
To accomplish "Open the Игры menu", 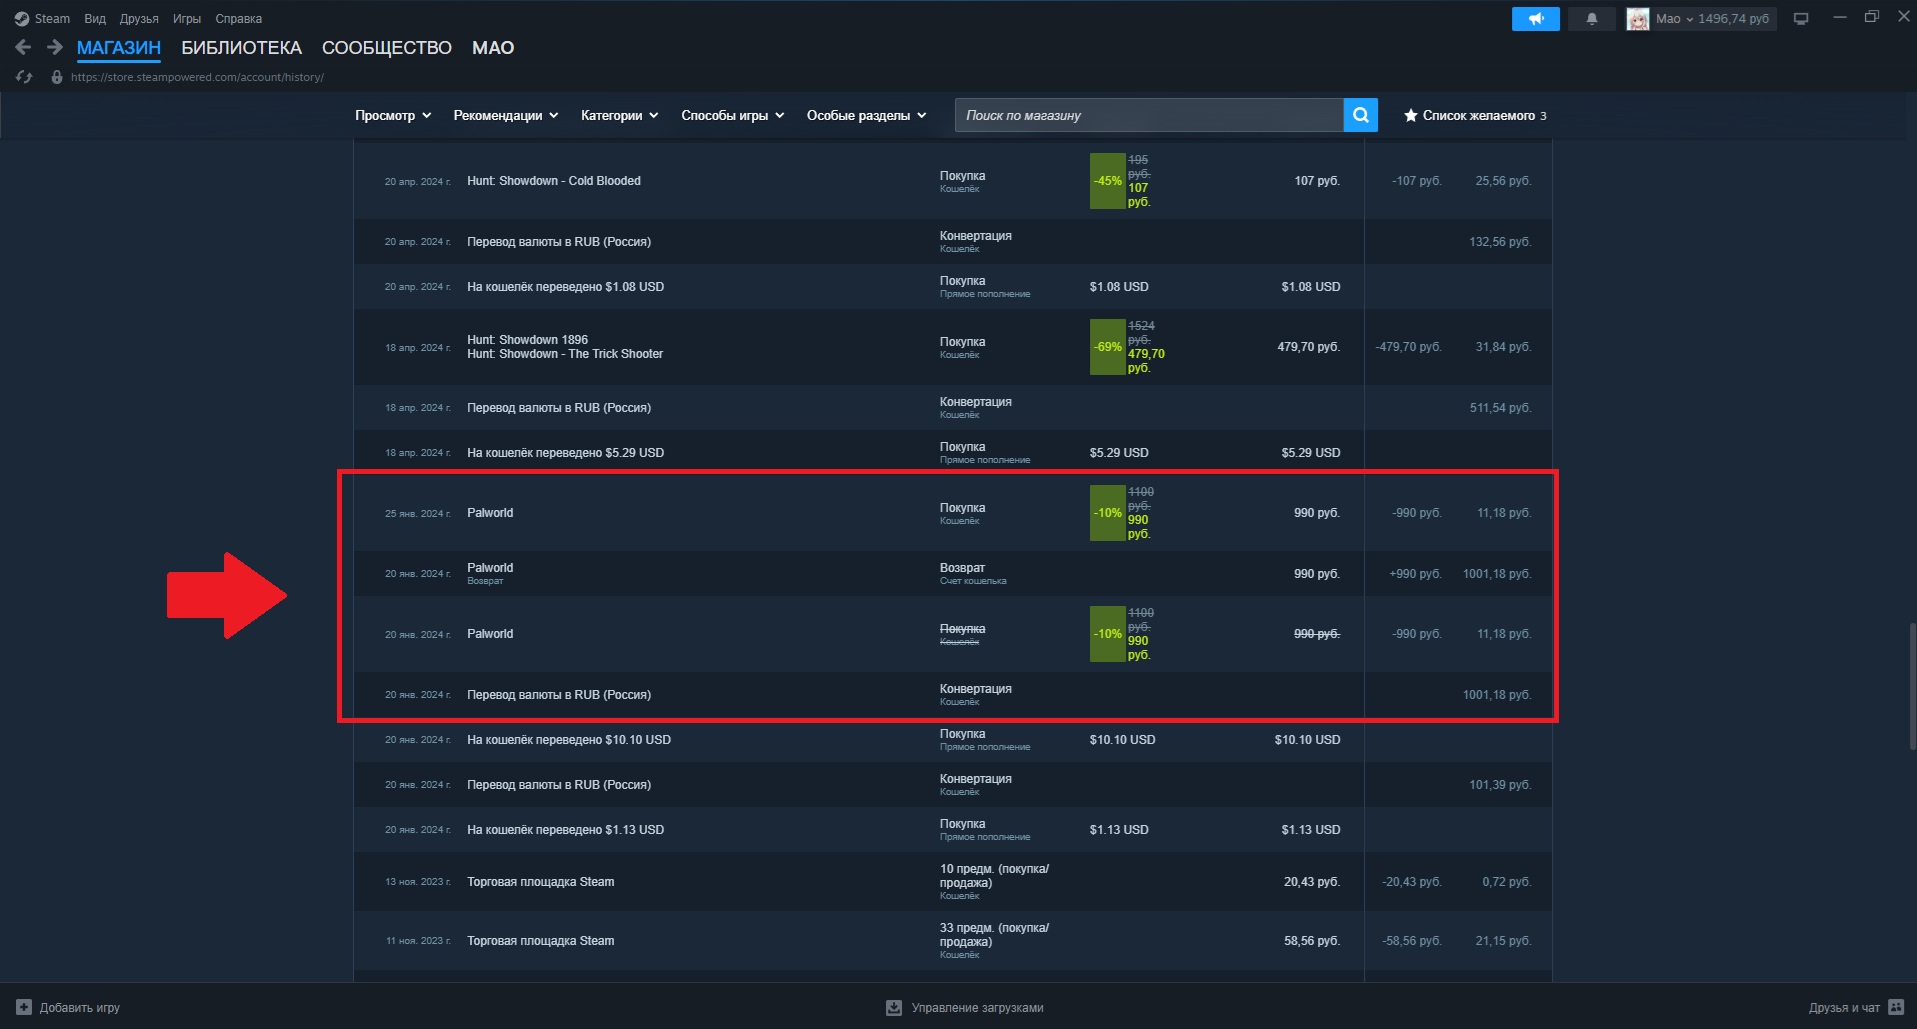I will (187, 19).
